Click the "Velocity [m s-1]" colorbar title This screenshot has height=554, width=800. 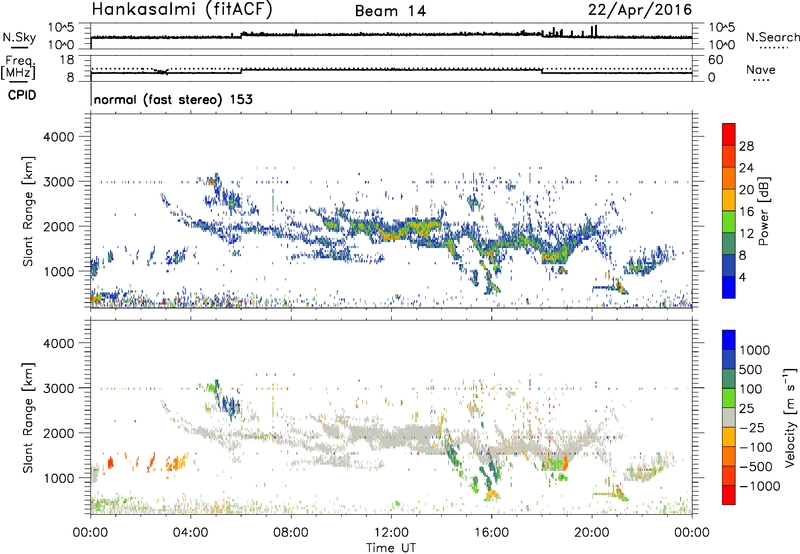(790, 417)
